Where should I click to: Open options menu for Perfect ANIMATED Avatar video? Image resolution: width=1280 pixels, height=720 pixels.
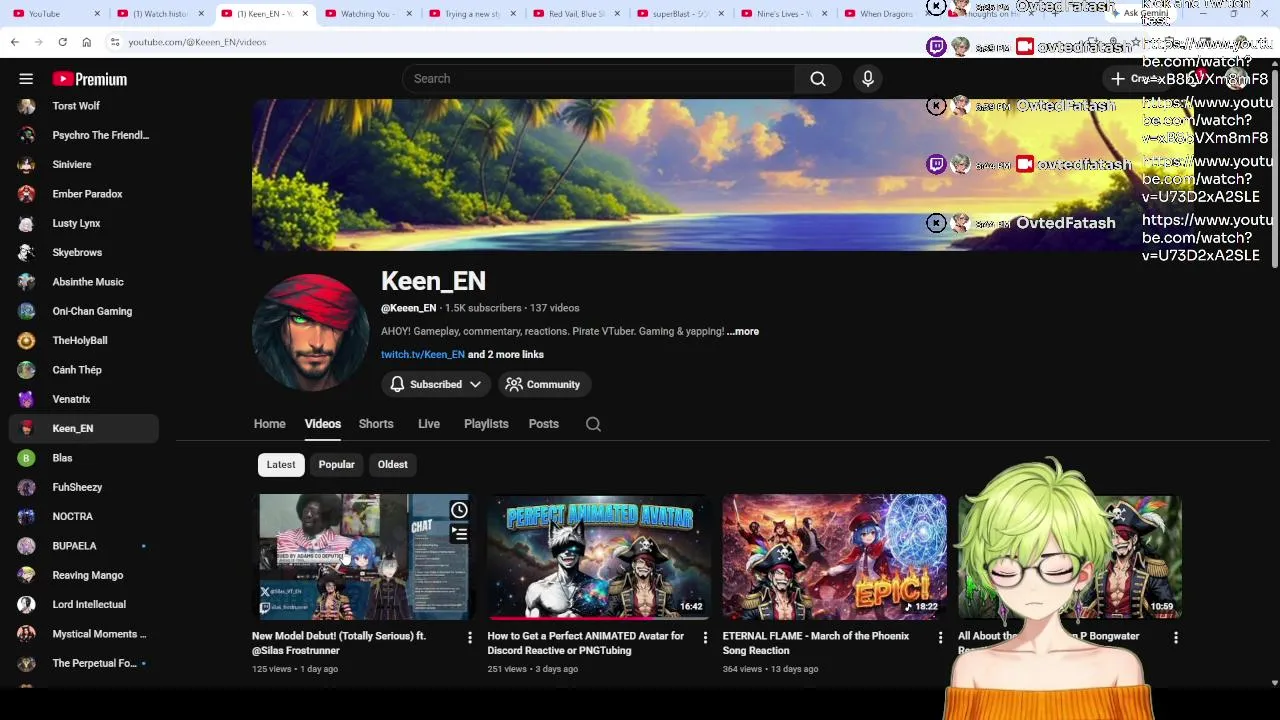click(705, 637)
